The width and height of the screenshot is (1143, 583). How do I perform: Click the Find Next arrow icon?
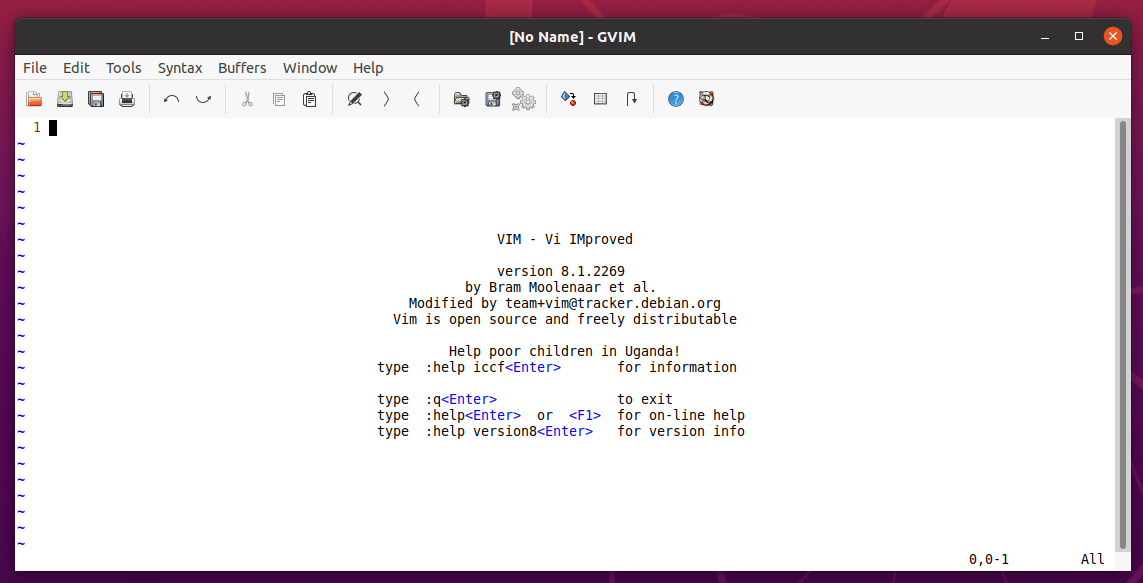[x=386, y=98]
